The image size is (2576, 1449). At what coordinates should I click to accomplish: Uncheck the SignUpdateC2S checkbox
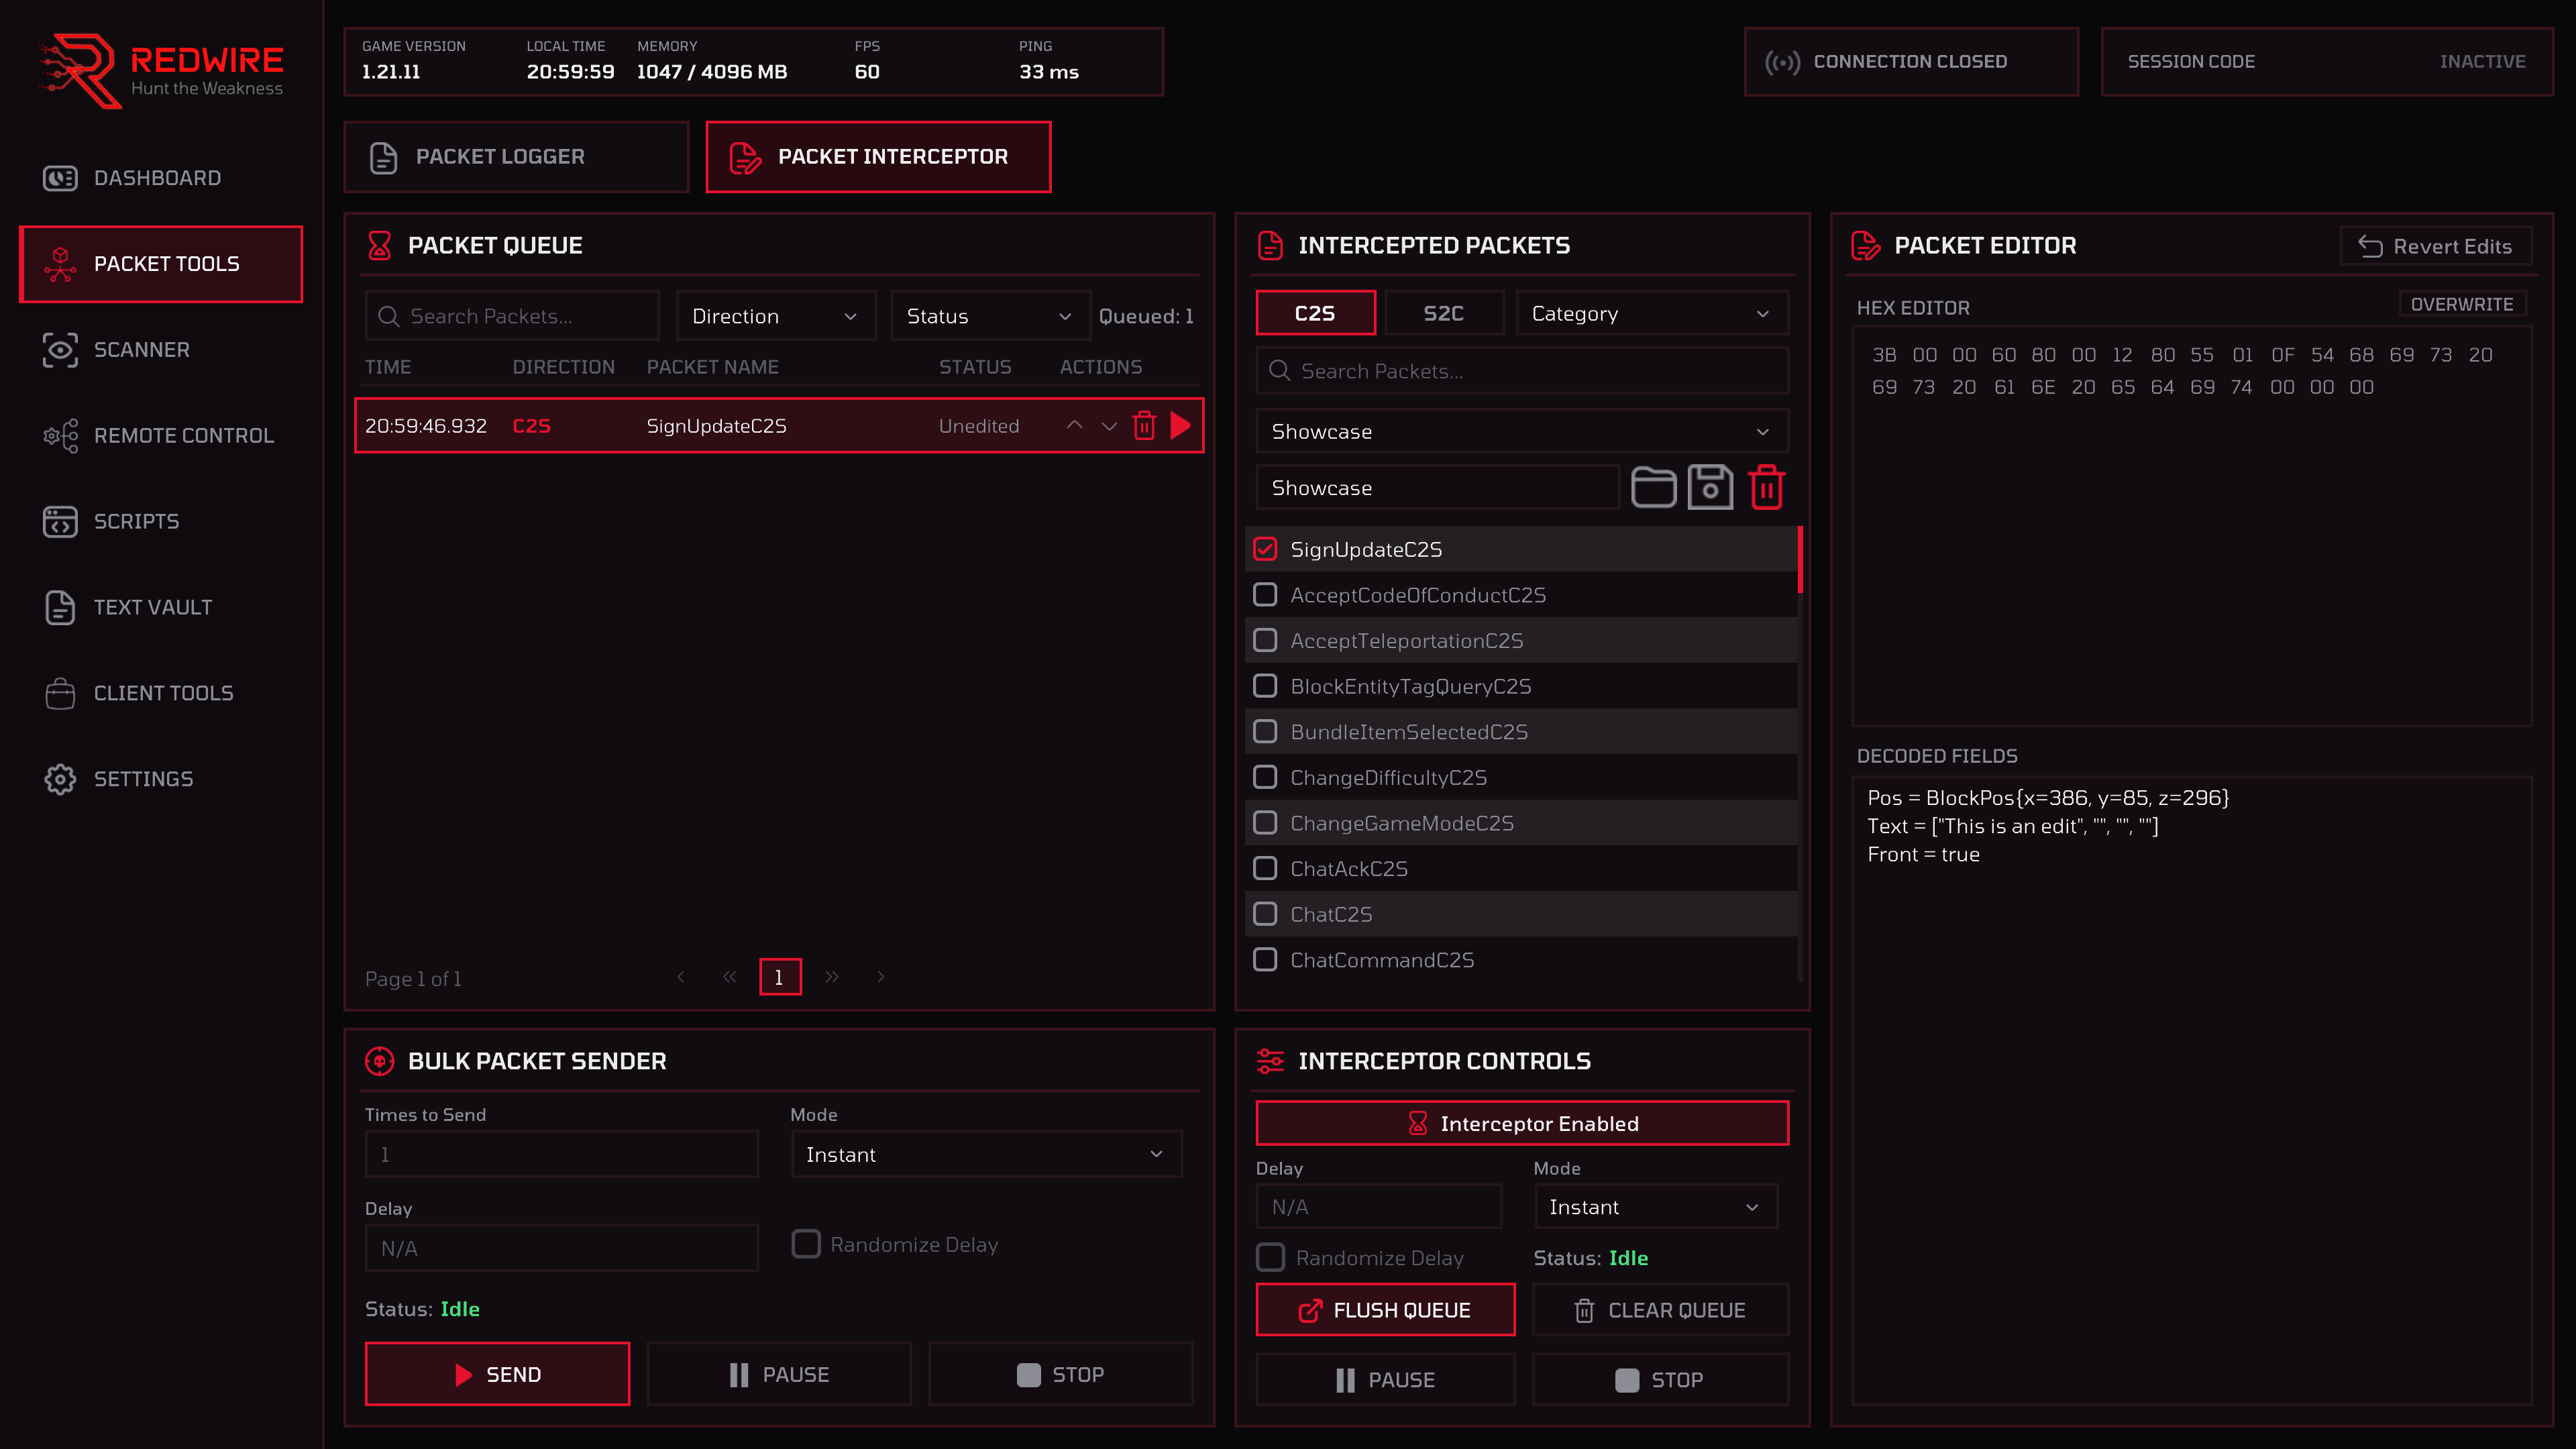(x=1265, y=549)
